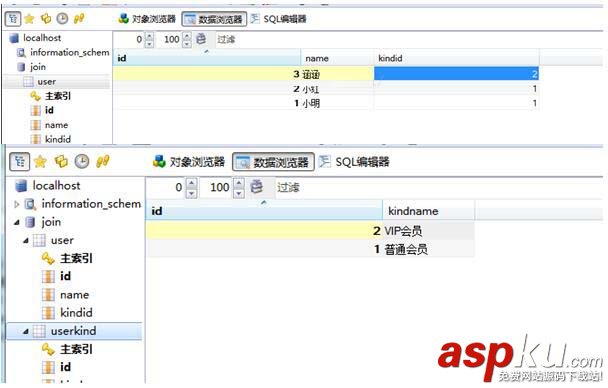Viewport: 608px width, 388px height.
Task: Click the clock history icon in lower toolbar
Action: click(x=82, y=161)
